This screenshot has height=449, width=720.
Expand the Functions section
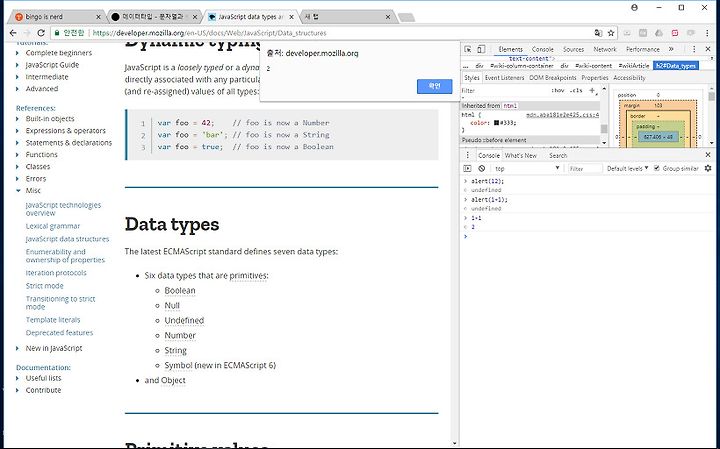tap(17, 155)
